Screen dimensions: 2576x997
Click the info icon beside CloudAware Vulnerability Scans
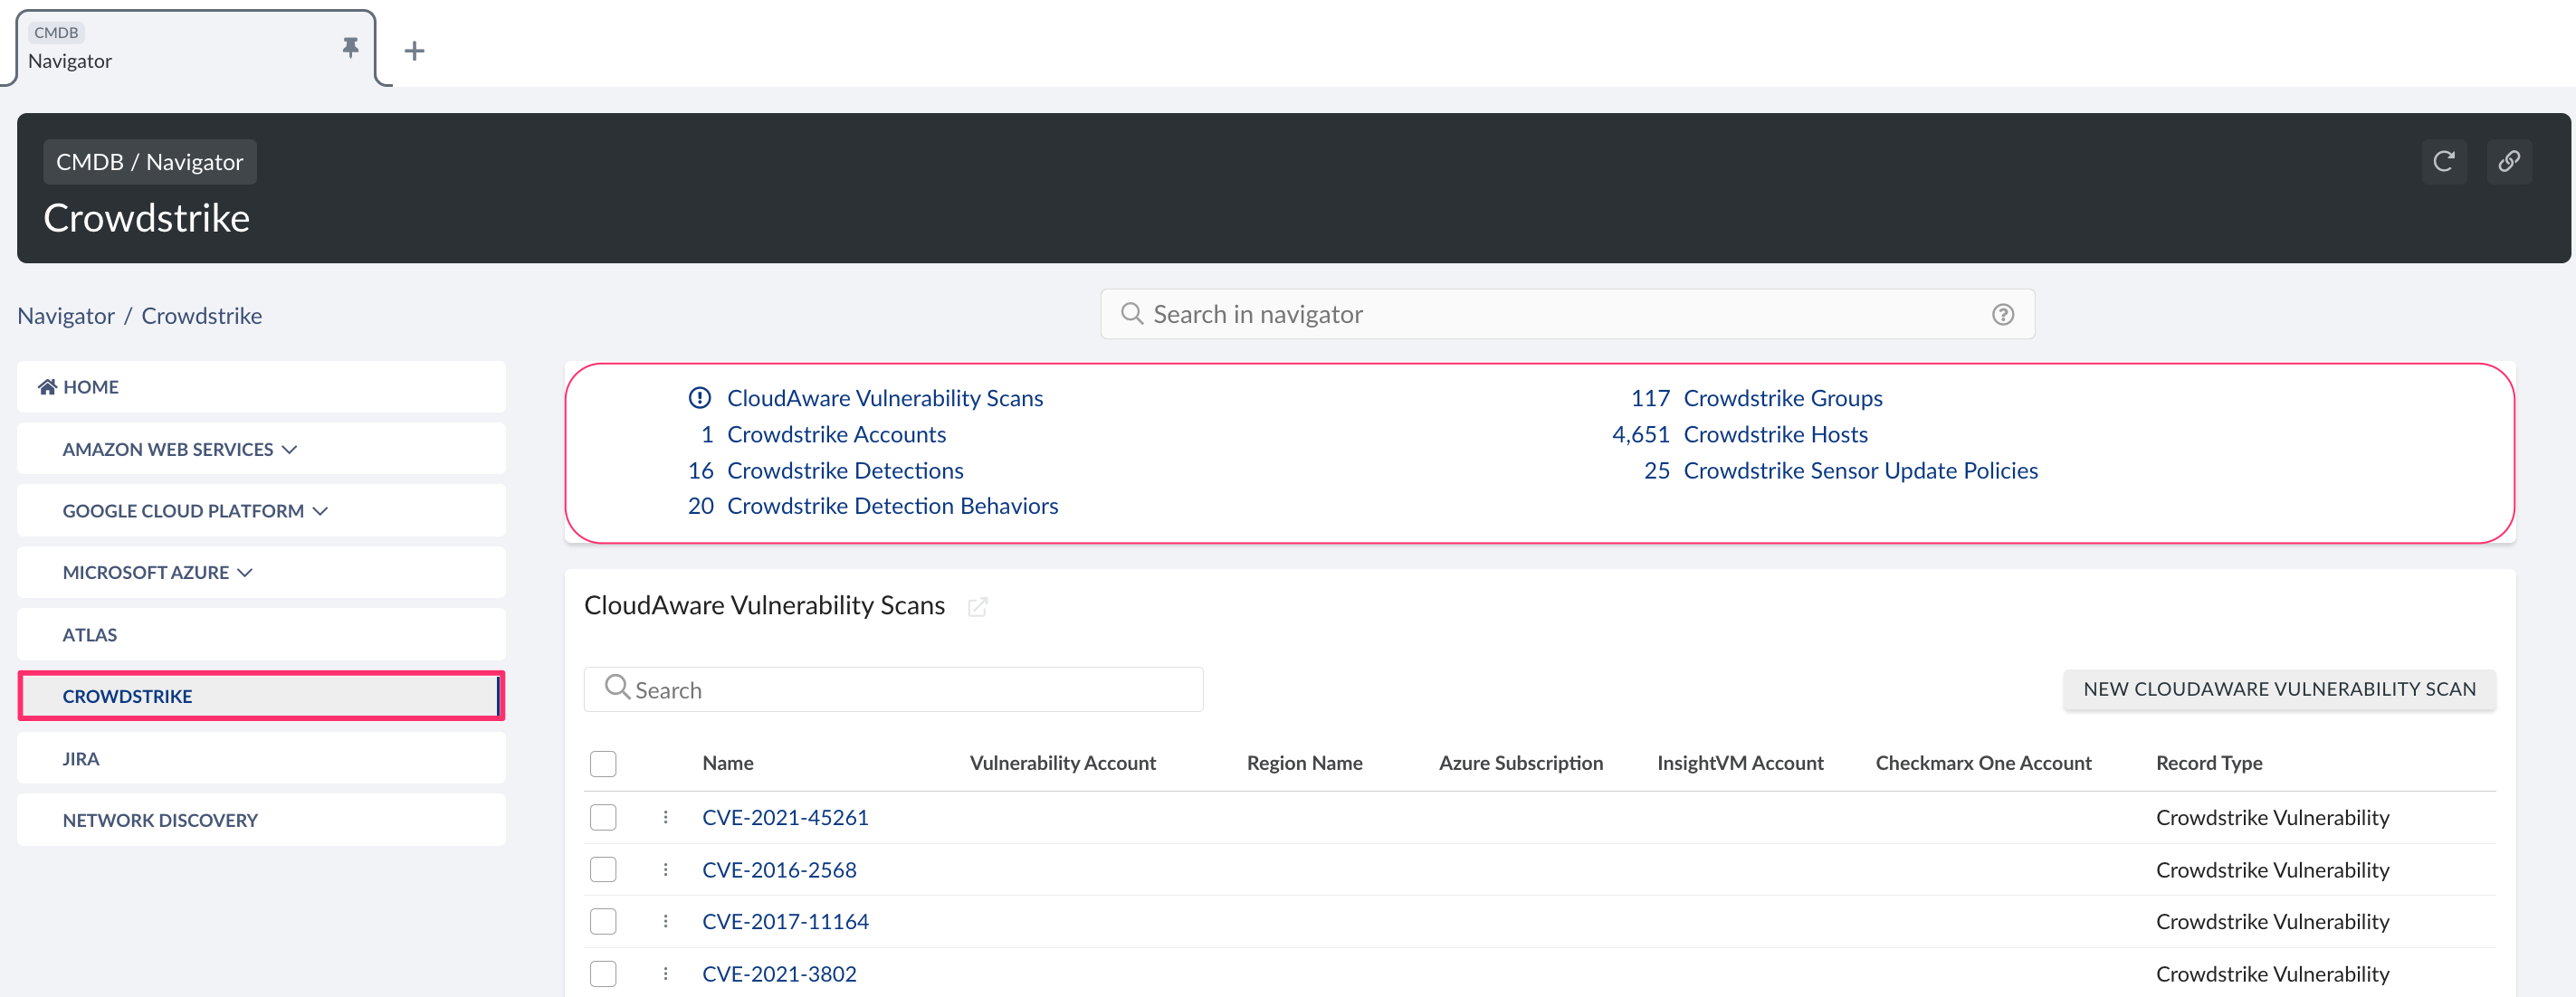coord(700,397)
